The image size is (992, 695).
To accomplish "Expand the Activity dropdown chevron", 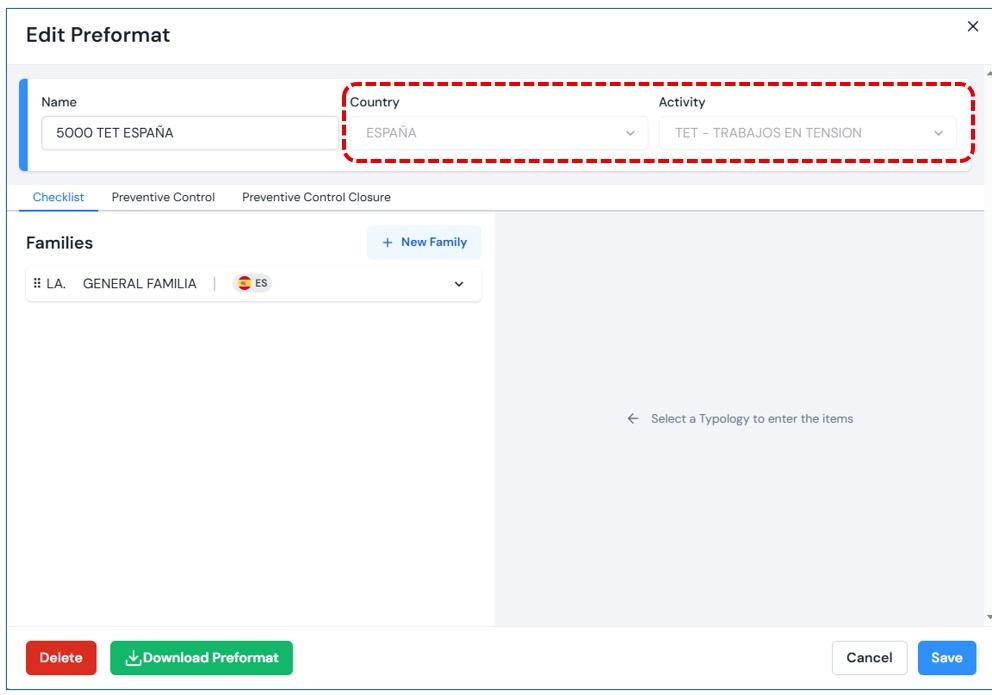I will 938,133.
